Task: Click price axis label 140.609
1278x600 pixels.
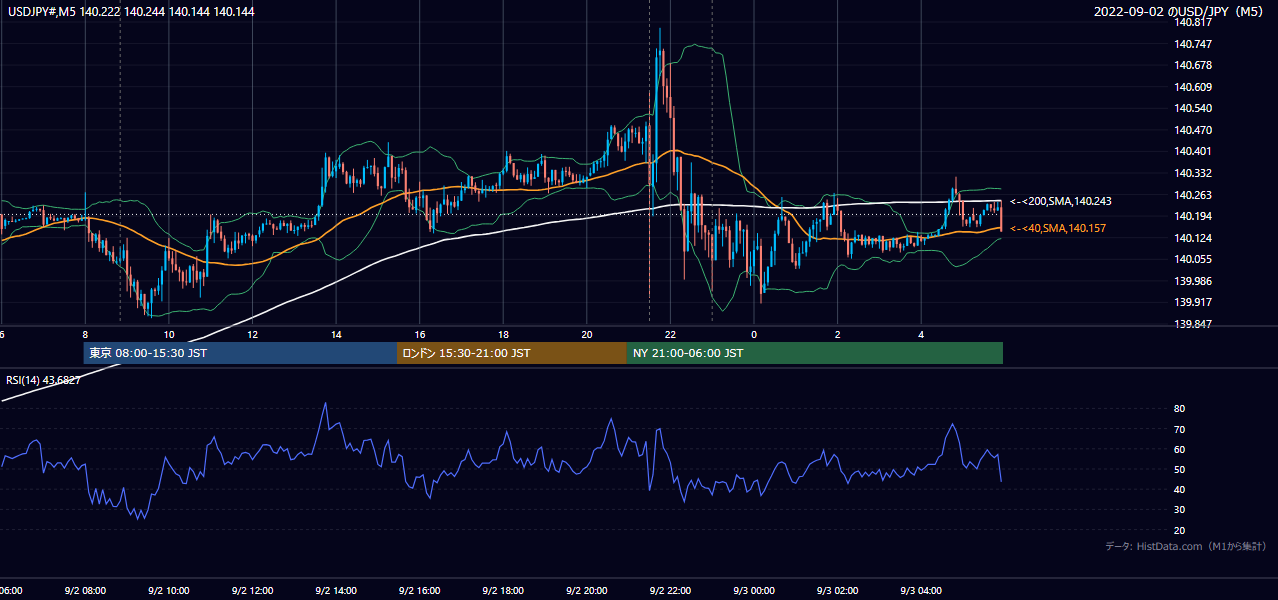Action: tap(1194, 87)
